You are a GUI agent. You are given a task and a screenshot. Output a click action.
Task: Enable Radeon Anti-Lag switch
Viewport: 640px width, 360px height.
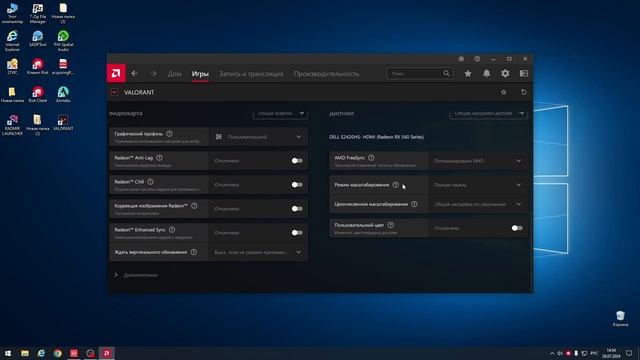297,161
